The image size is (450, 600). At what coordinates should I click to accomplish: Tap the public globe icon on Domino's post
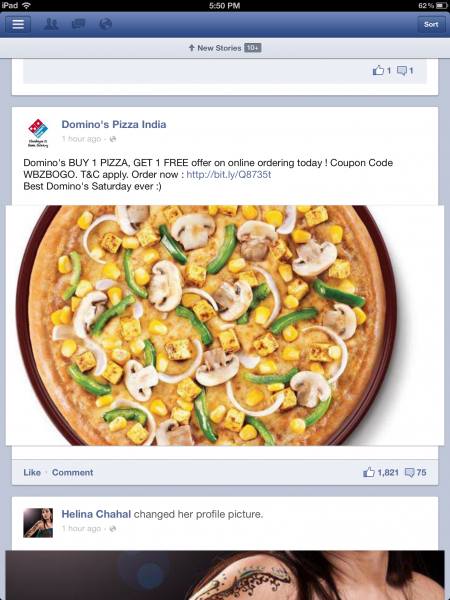[112, 139]
